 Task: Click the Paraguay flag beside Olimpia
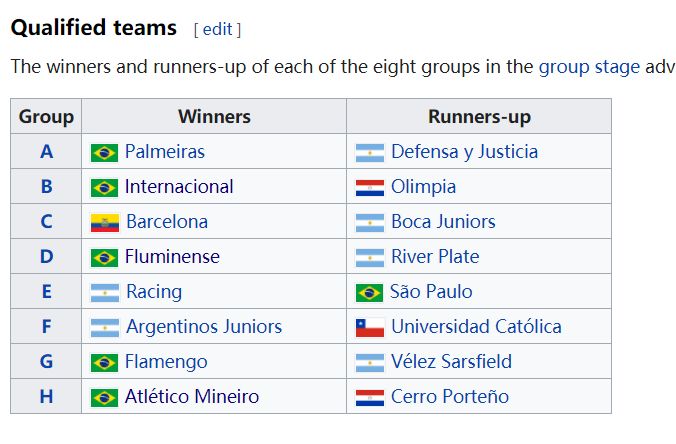[370, 188]
